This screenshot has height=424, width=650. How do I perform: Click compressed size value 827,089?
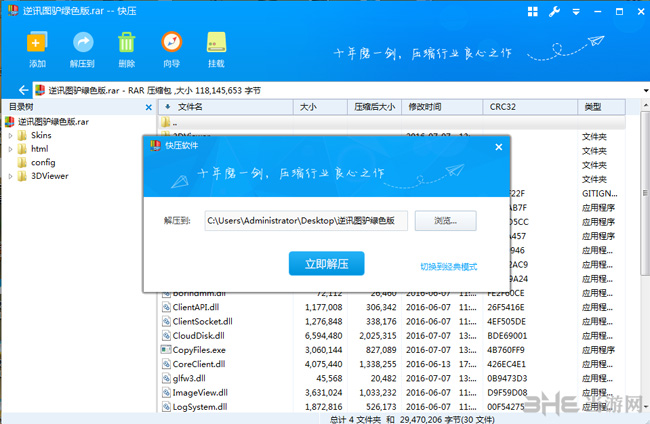coord(381,350)
